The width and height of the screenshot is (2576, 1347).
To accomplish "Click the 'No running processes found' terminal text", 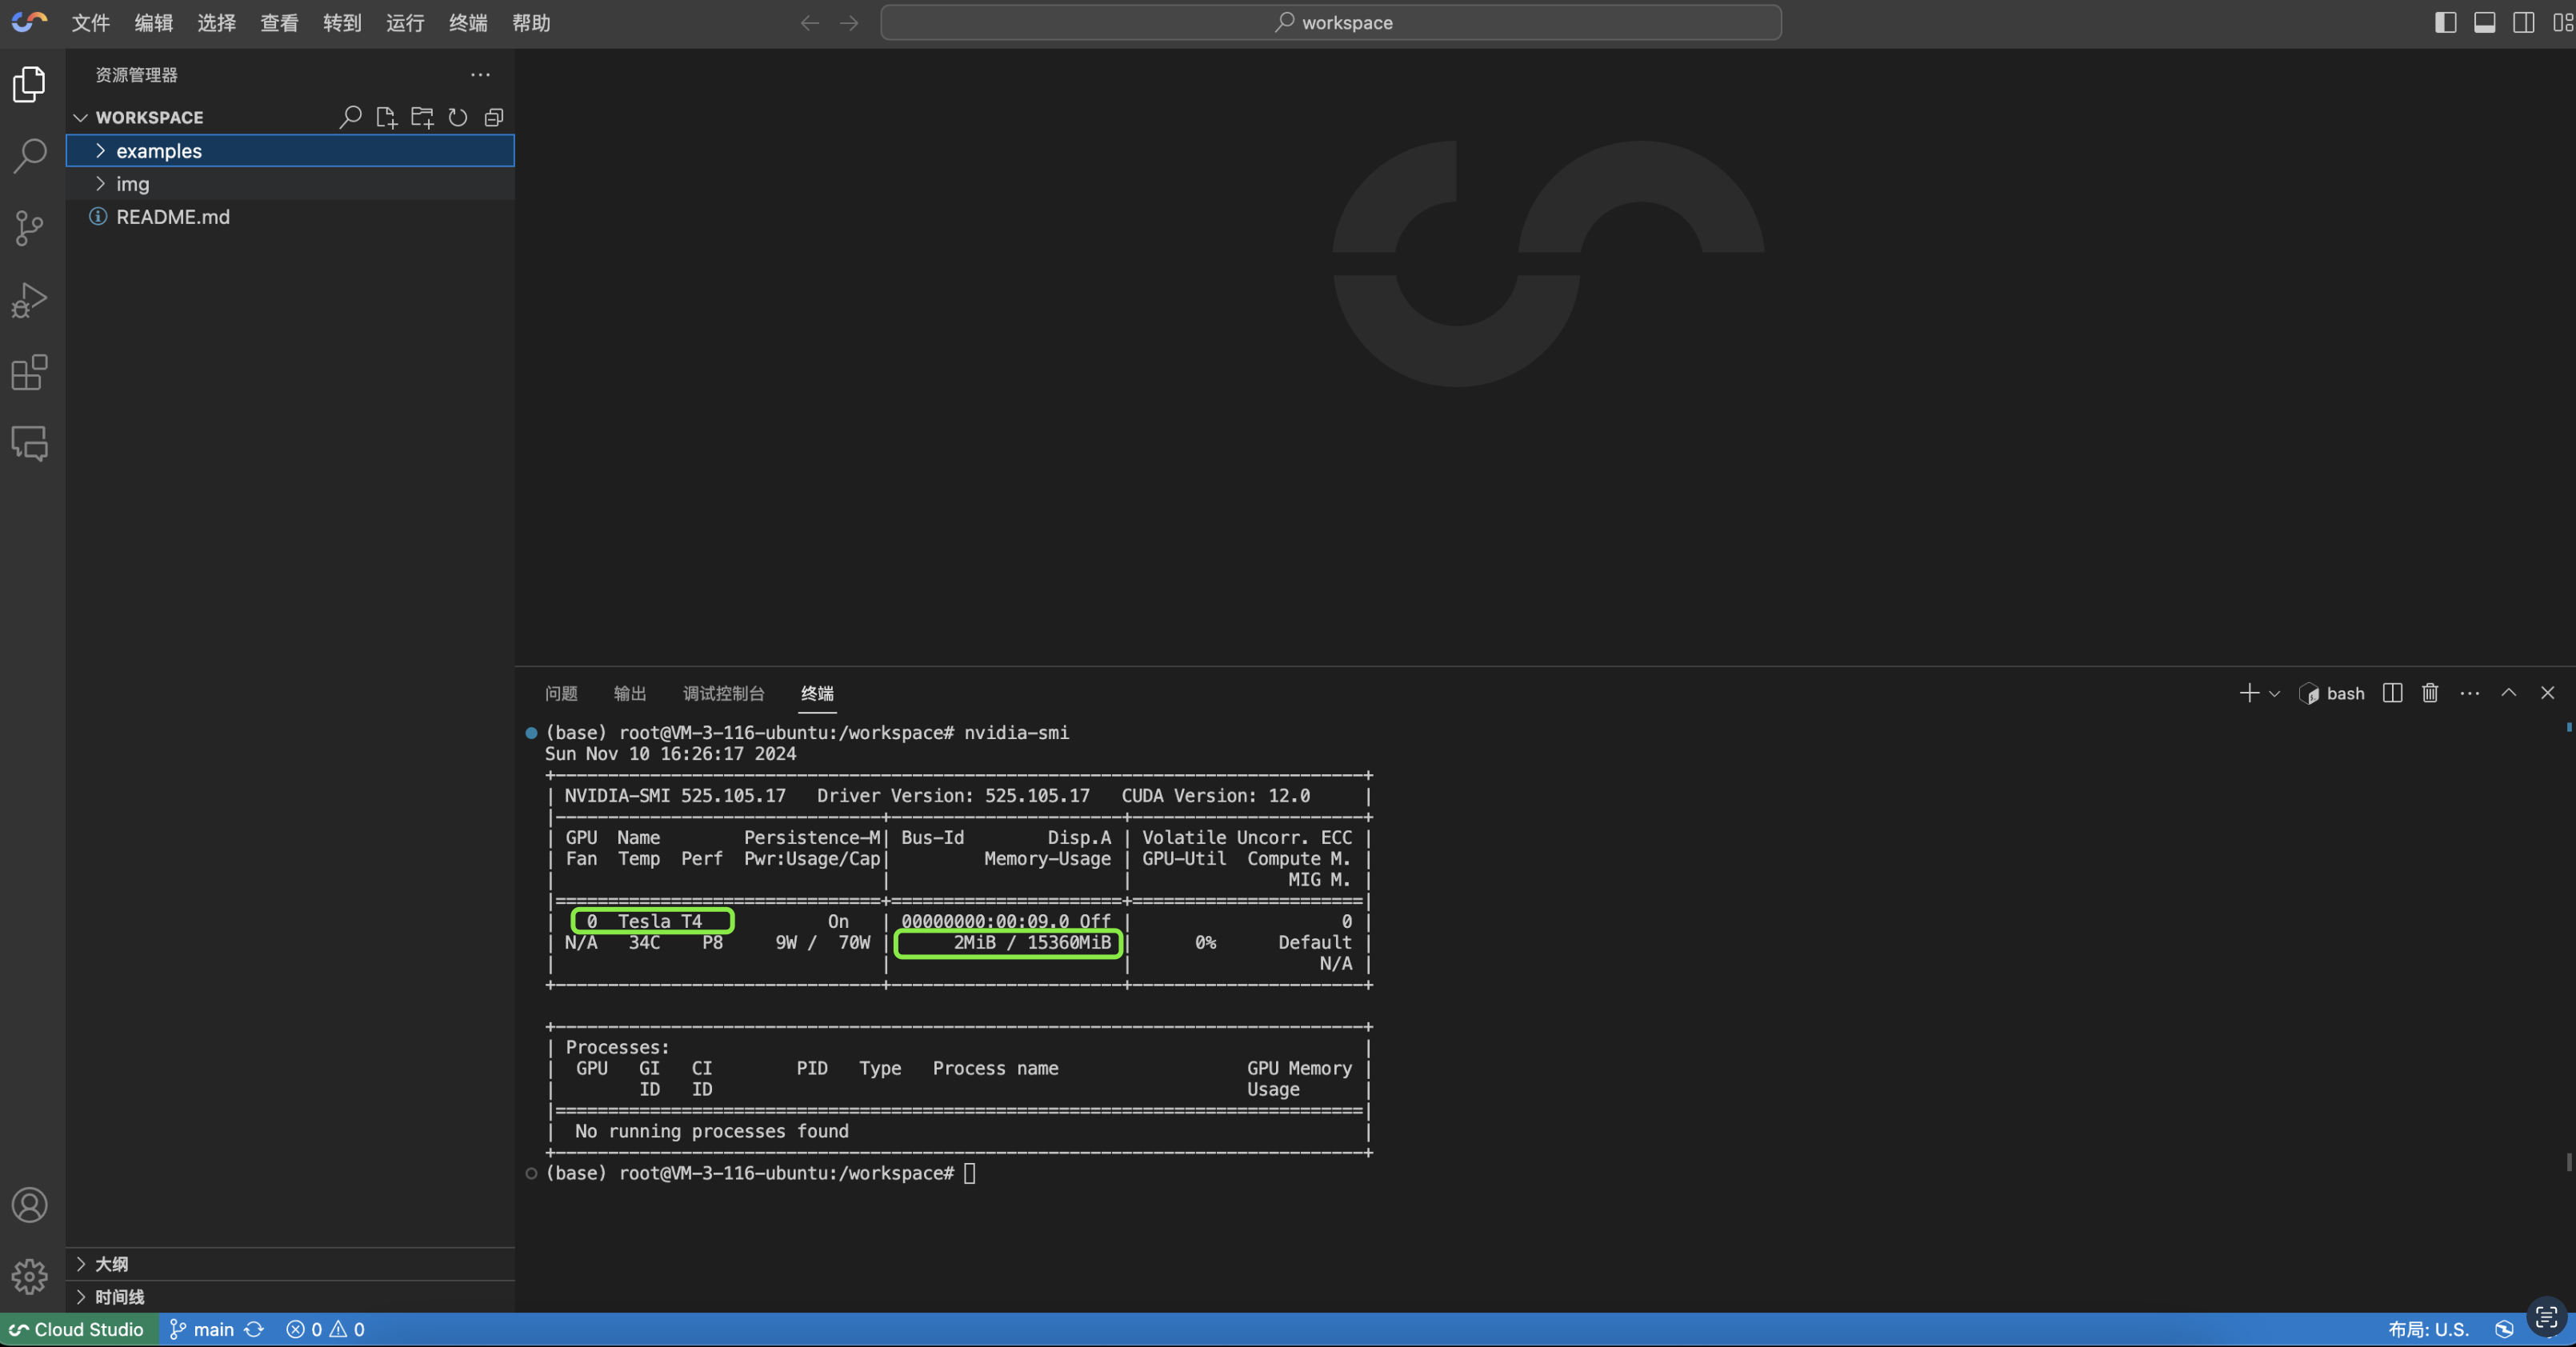I will pyautogui.click(x=712, y=1131).
